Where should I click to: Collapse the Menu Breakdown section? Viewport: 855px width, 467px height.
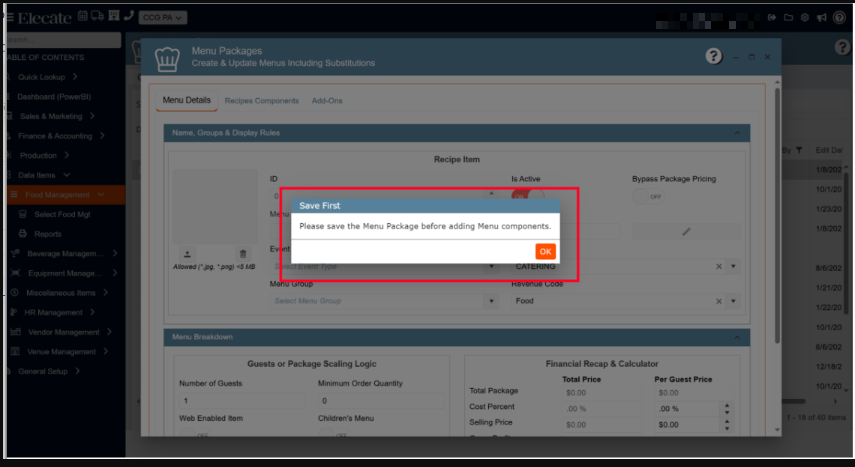coord(737,337)
